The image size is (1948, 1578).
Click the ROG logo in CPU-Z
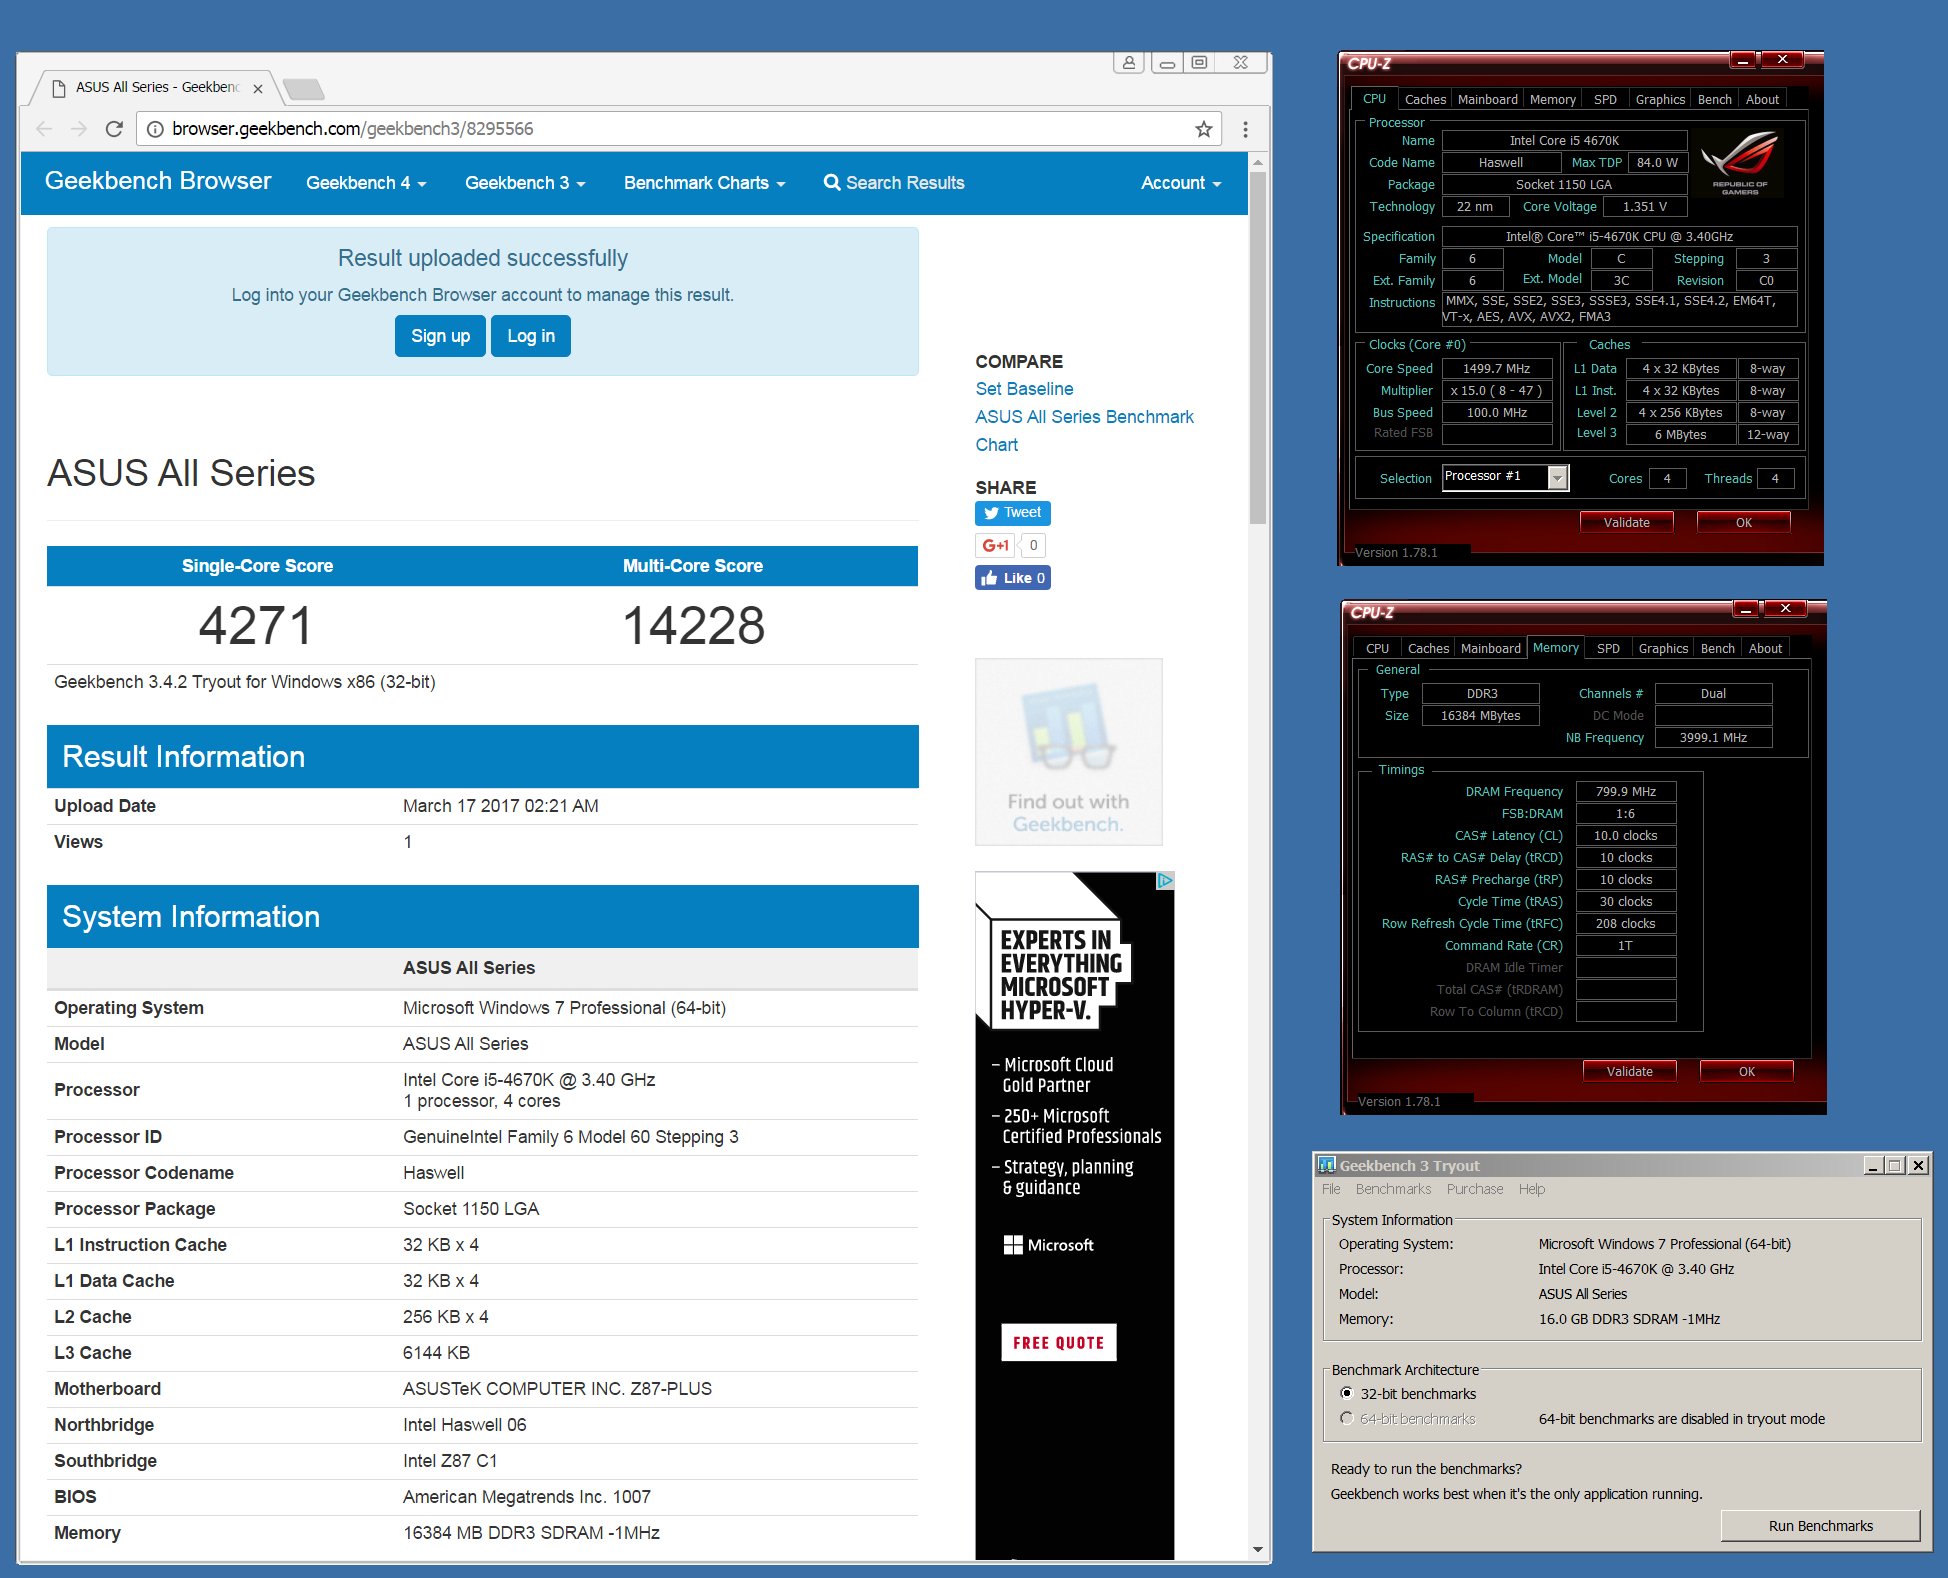click(1741, 161)
